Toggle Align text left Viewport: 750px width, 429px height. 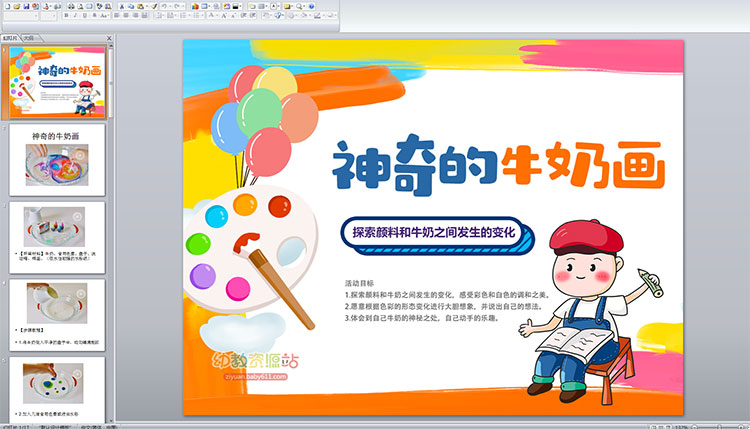point(116,15)
